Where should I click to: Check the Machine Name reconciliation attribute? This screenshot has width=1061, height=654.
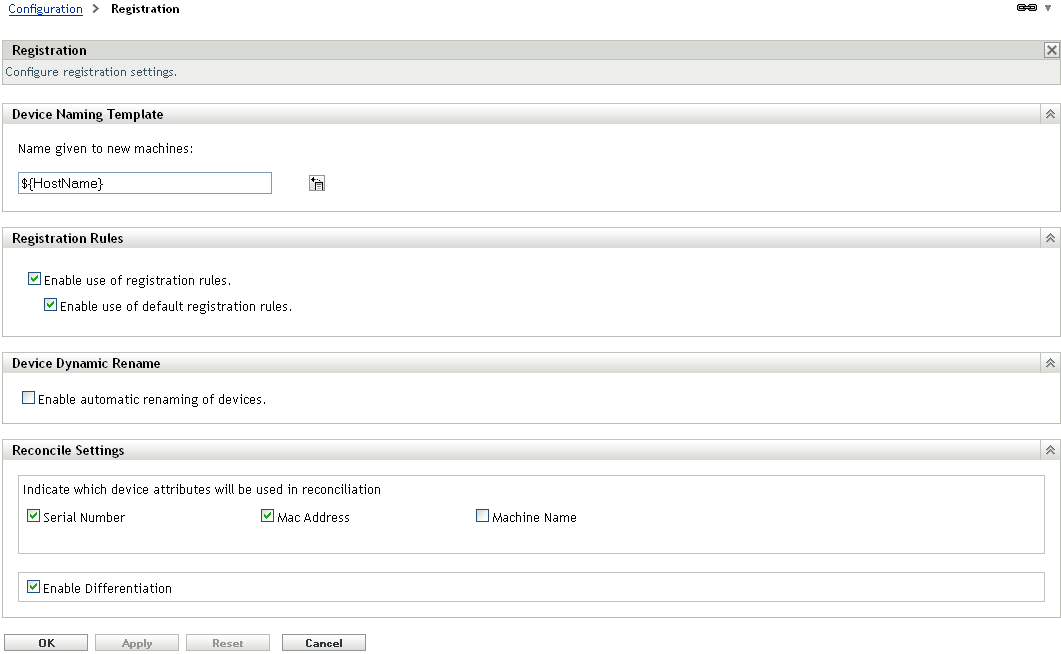[x=482, y=514]
